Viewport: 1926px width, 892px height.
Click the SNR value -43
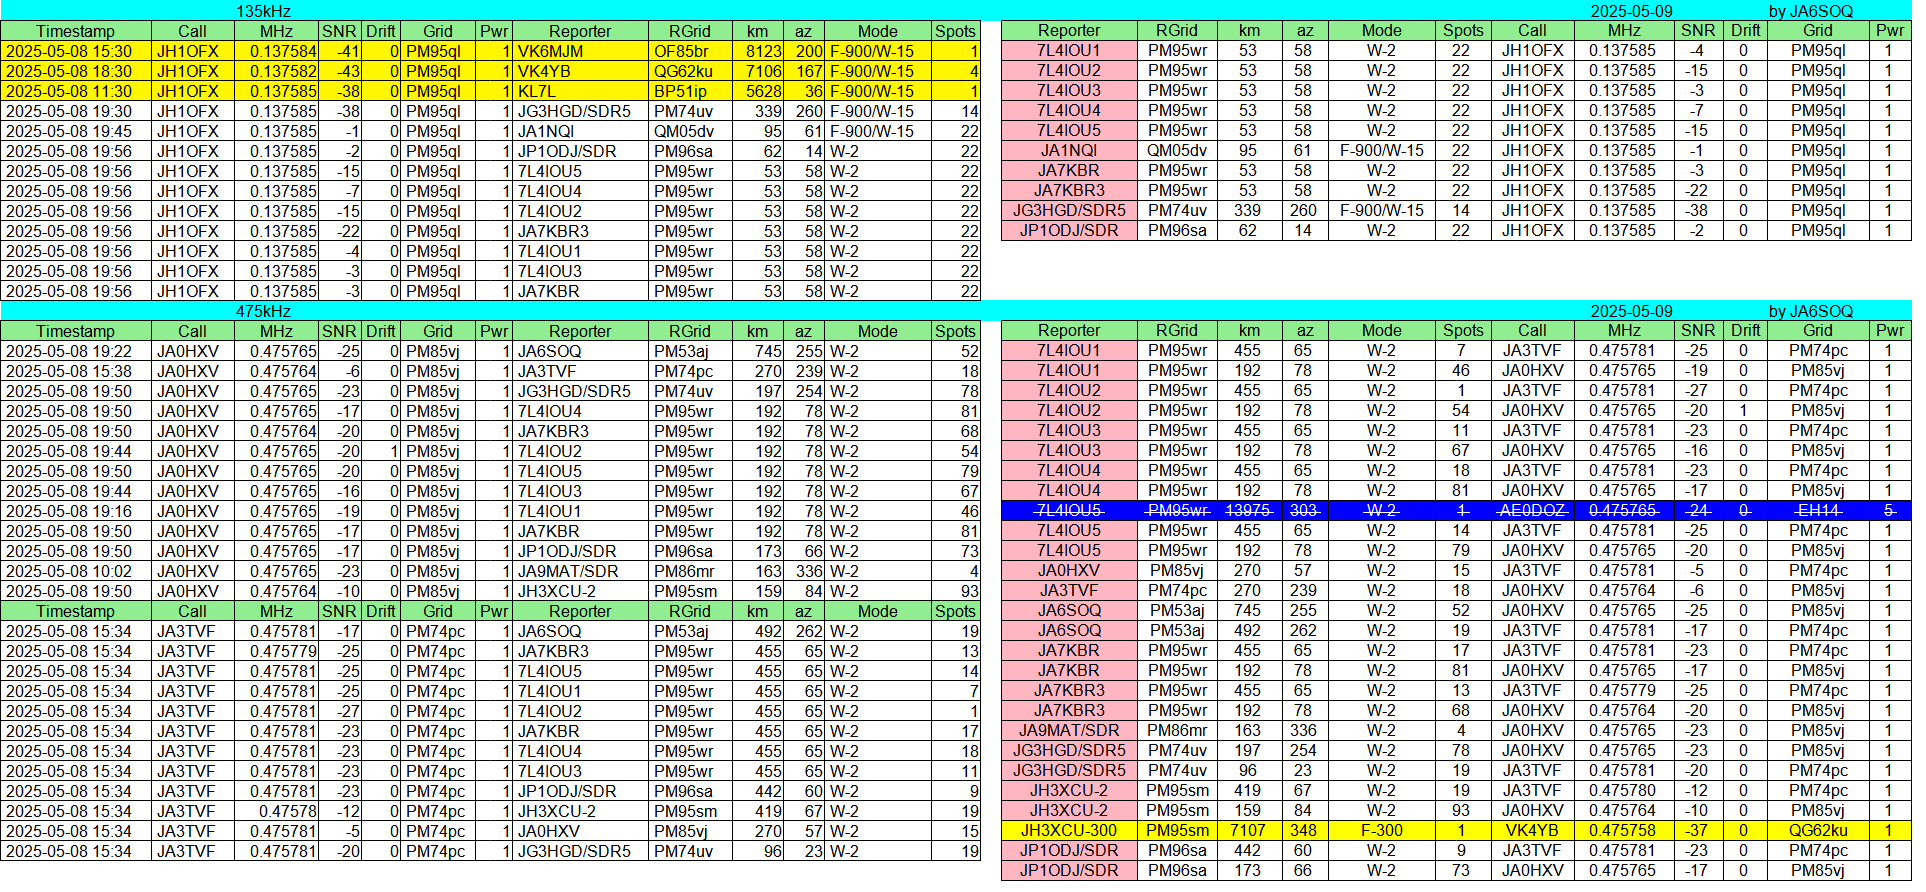pos(340,71)
